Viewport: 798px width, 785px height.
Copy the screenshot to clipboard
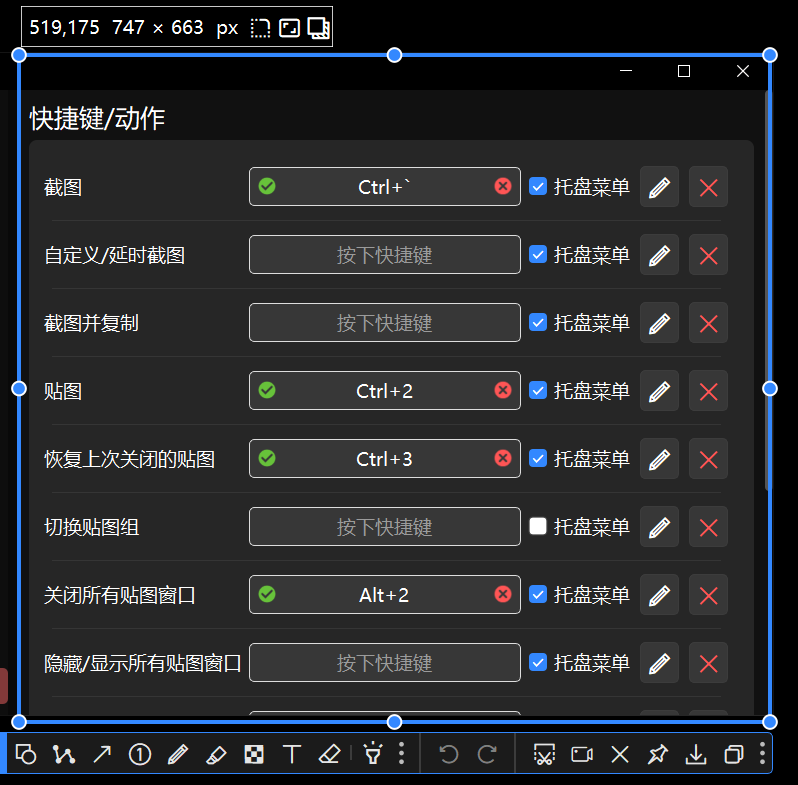[x=734, y=754]
